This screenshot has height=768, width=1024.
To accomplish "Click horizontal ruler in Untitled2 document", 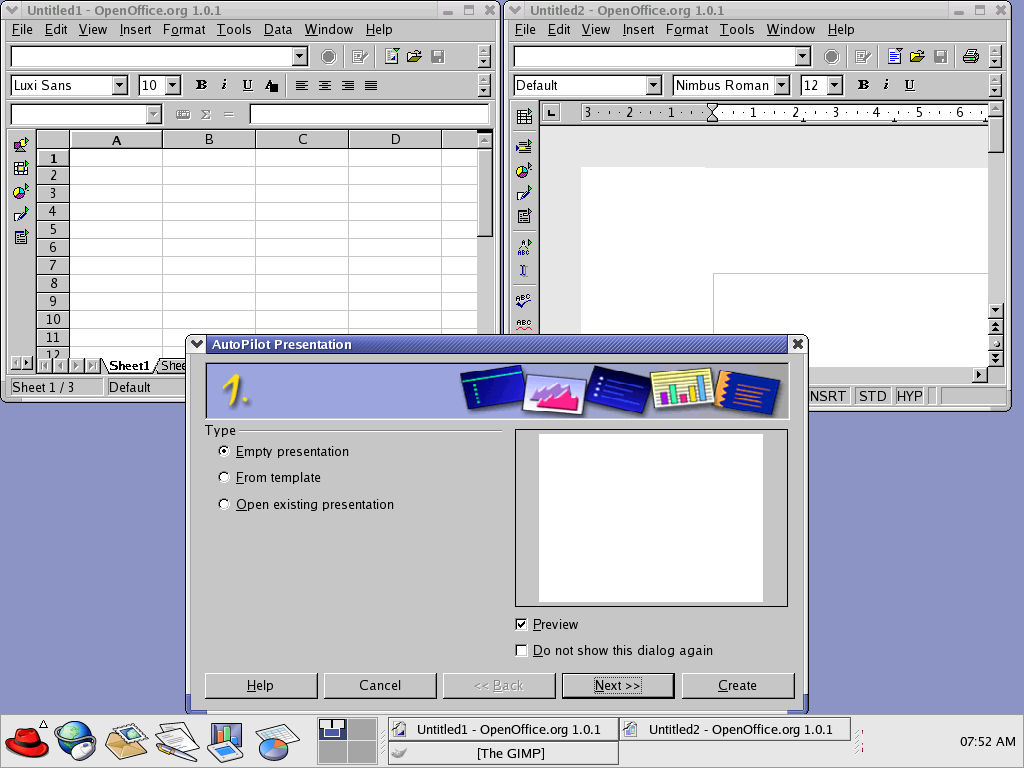I will (x=784, y=113).
